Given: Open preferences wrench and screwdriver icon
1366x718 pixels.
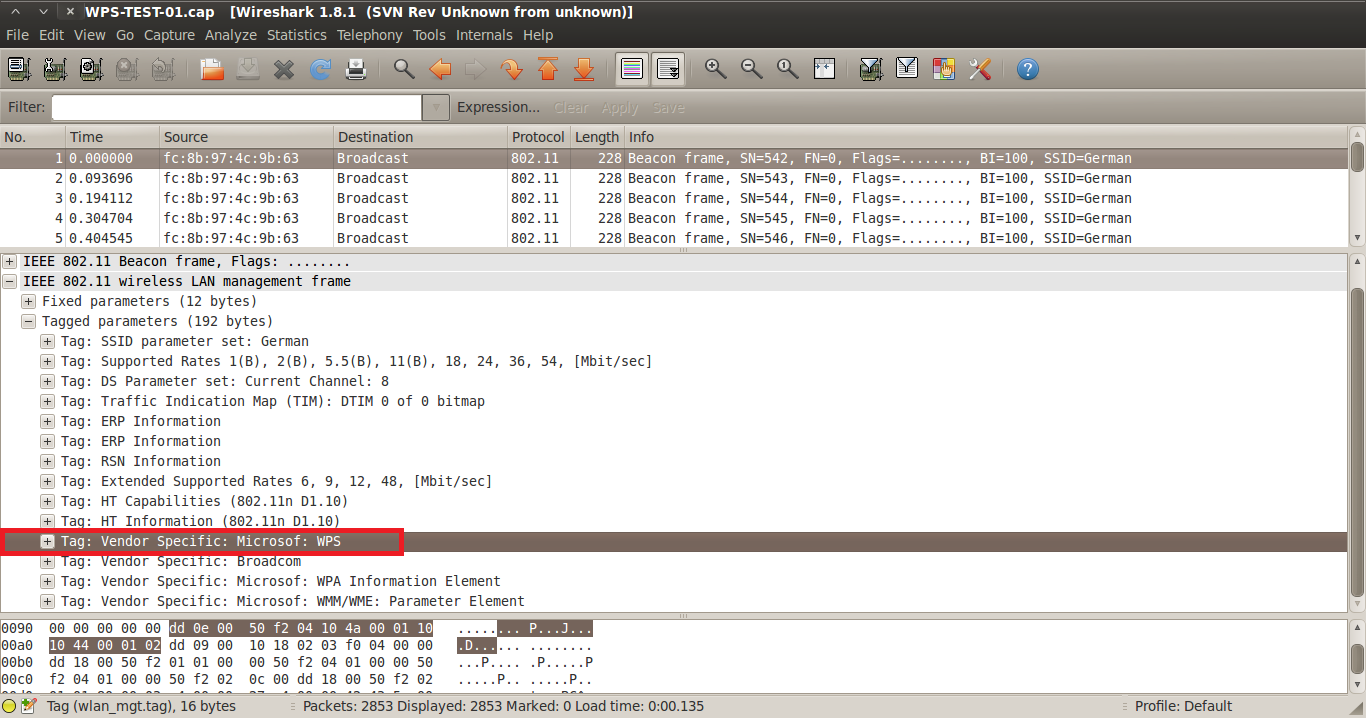Looking at the screenshot, I should 979,69.
